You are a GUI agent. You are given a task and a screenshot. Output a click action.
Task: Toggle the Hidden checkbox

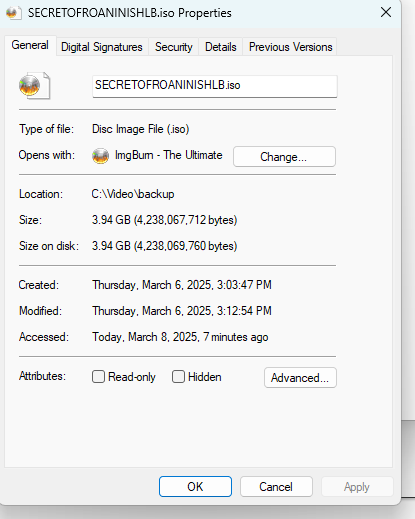(178, 377)
